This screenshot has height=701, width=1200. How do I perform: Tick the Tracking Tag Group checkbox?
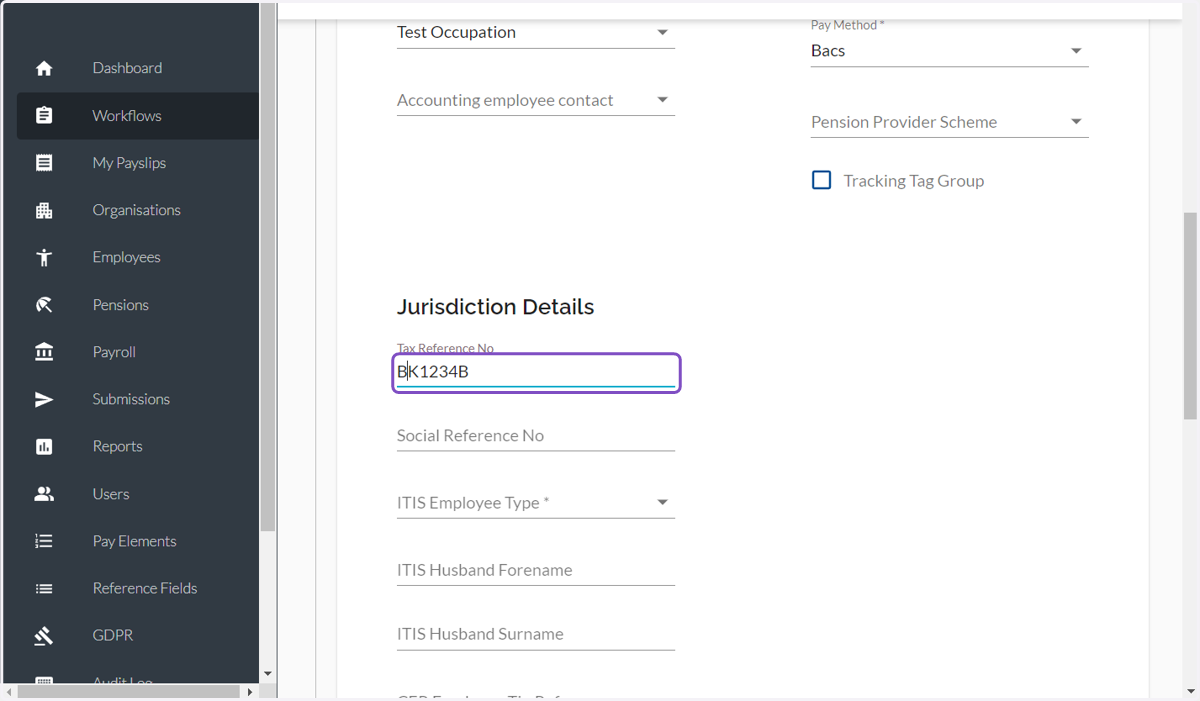(821, 180)
